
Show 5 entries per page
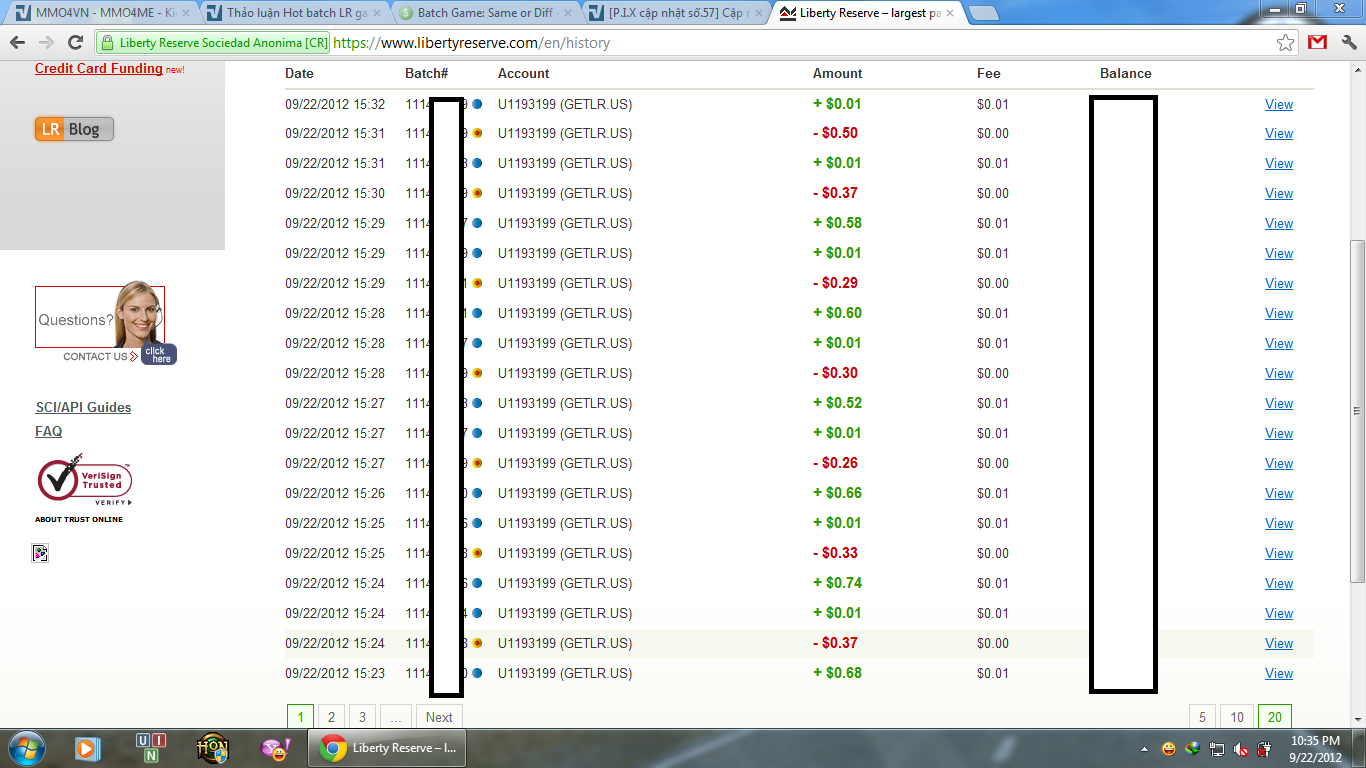(x=1202, y=717)
